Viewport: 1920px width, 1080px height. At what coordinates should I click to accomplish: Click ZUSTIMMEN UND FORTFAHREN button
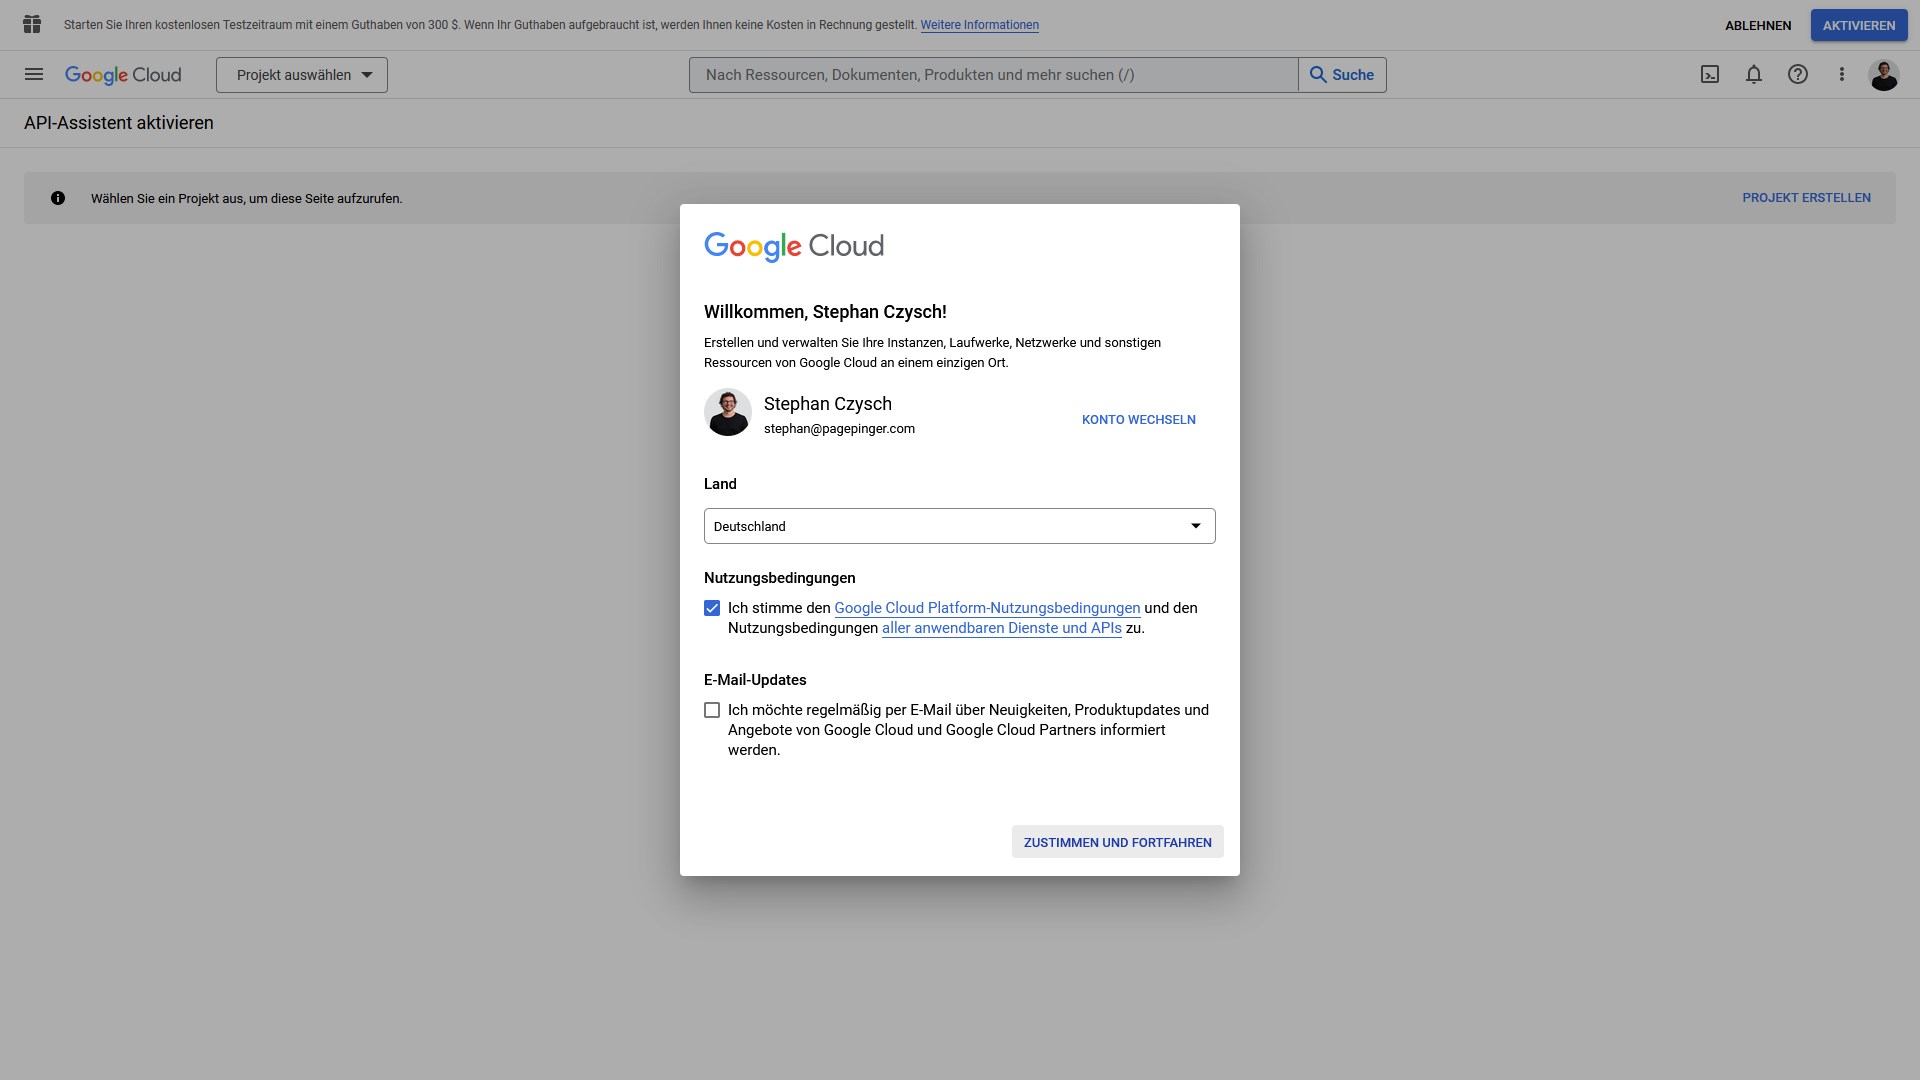pos(1118,842)
